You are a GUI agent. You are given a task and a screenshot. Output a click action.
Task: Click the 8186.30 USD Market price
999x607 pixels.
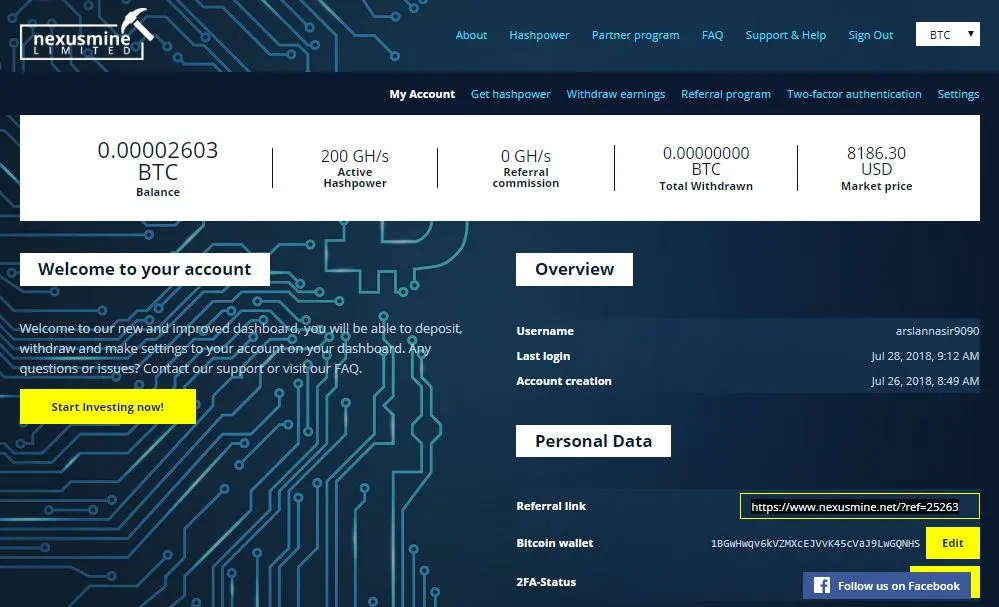(876, 161)
